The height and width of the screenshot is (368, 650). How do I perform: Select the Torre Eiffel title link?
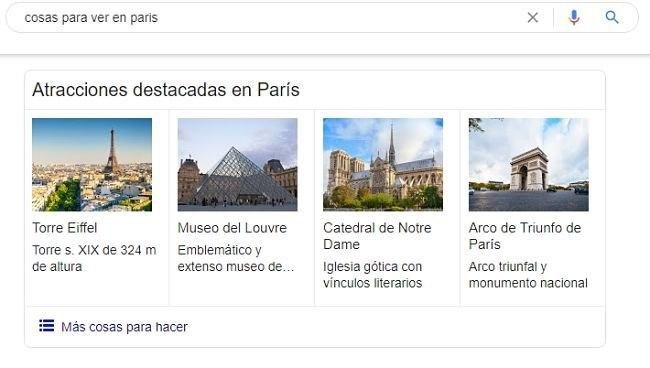pos(65,228)
